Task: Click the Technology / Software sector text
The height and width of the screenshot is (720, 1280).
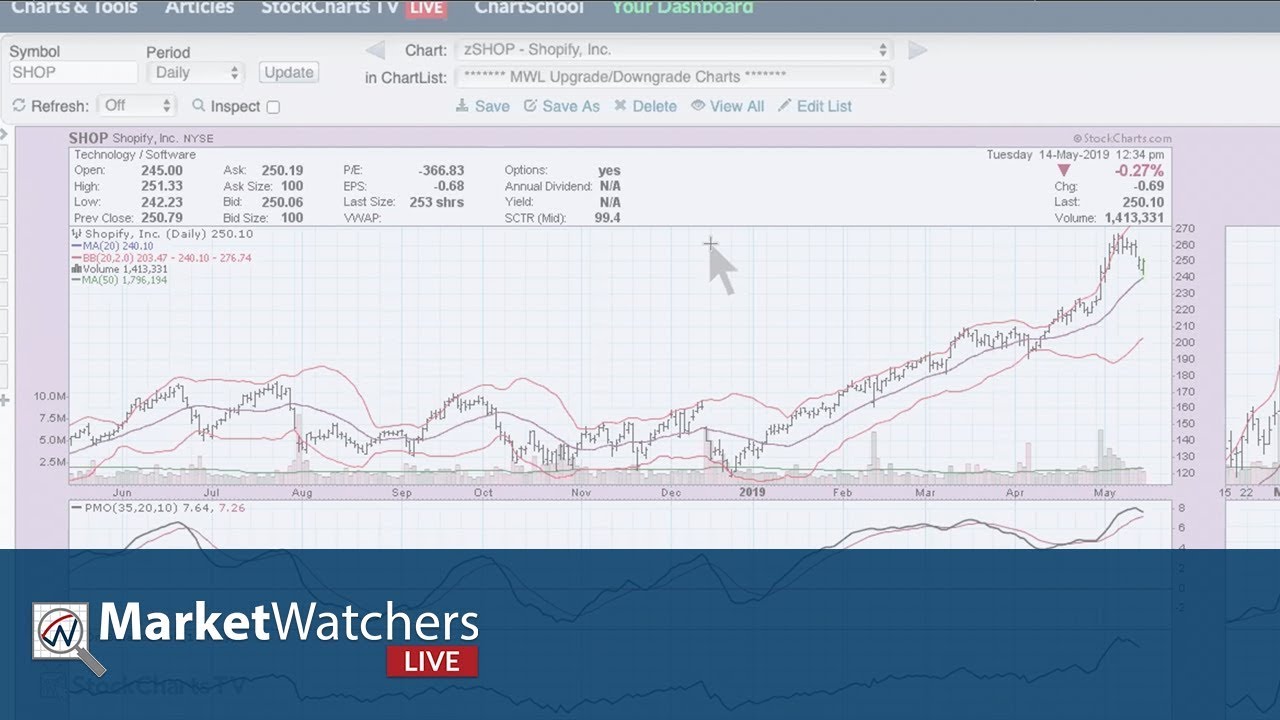Action: [135, 155]
